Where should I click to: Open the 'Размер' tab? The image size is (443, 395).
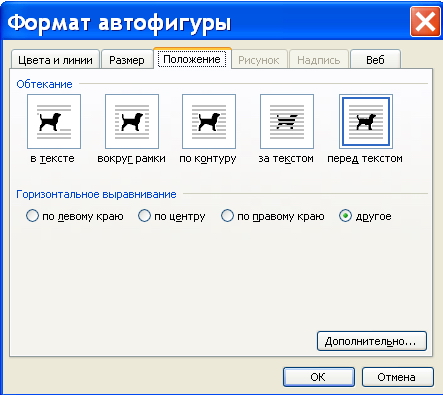tap(127, 60)
